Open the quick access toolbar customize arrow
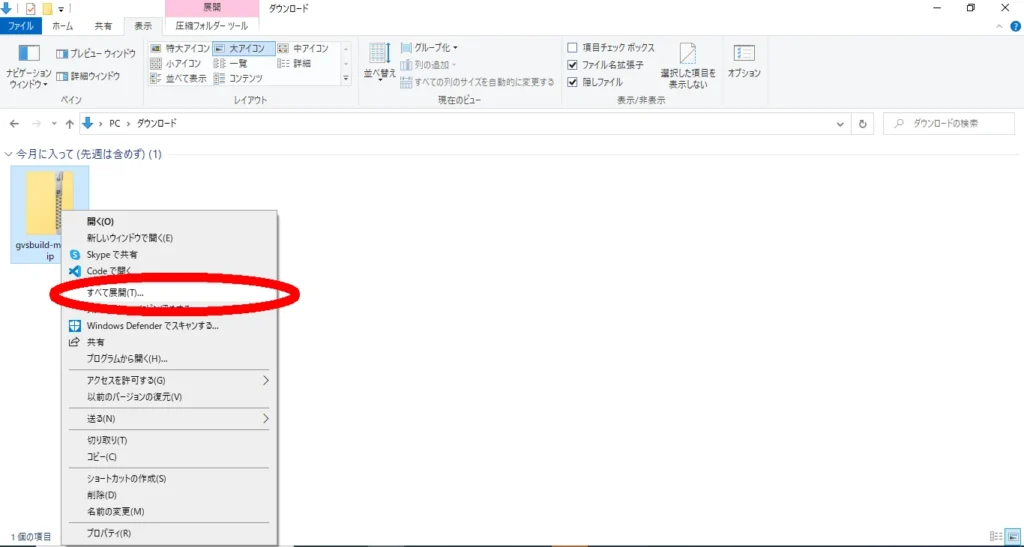 point(61,9)
